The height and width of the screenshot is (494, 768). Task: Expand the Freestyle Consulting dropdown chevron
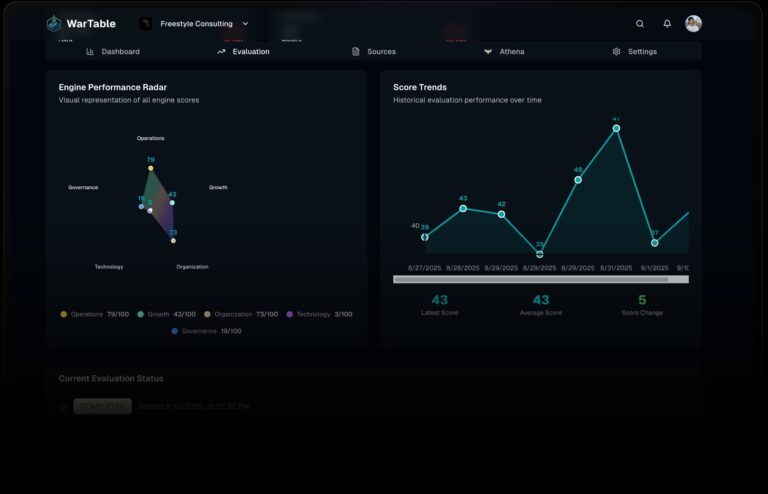click(x=246, y=24)
